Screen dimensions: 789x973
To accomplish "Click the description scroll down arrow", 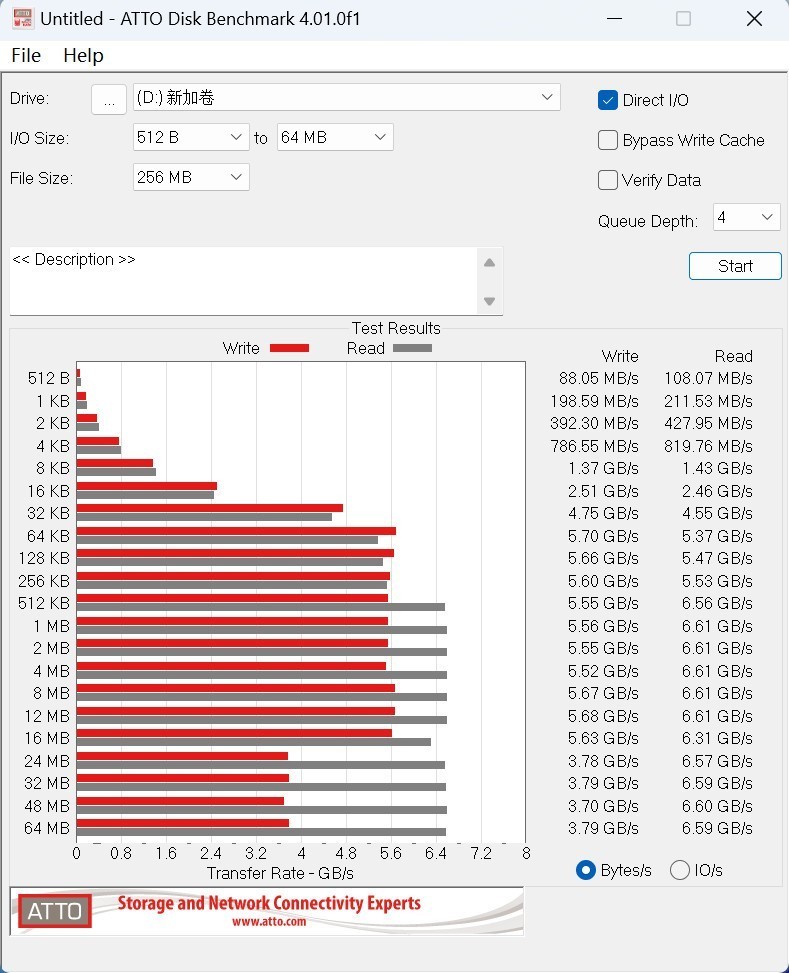I will pyautogui.click(x=489, y=301).
